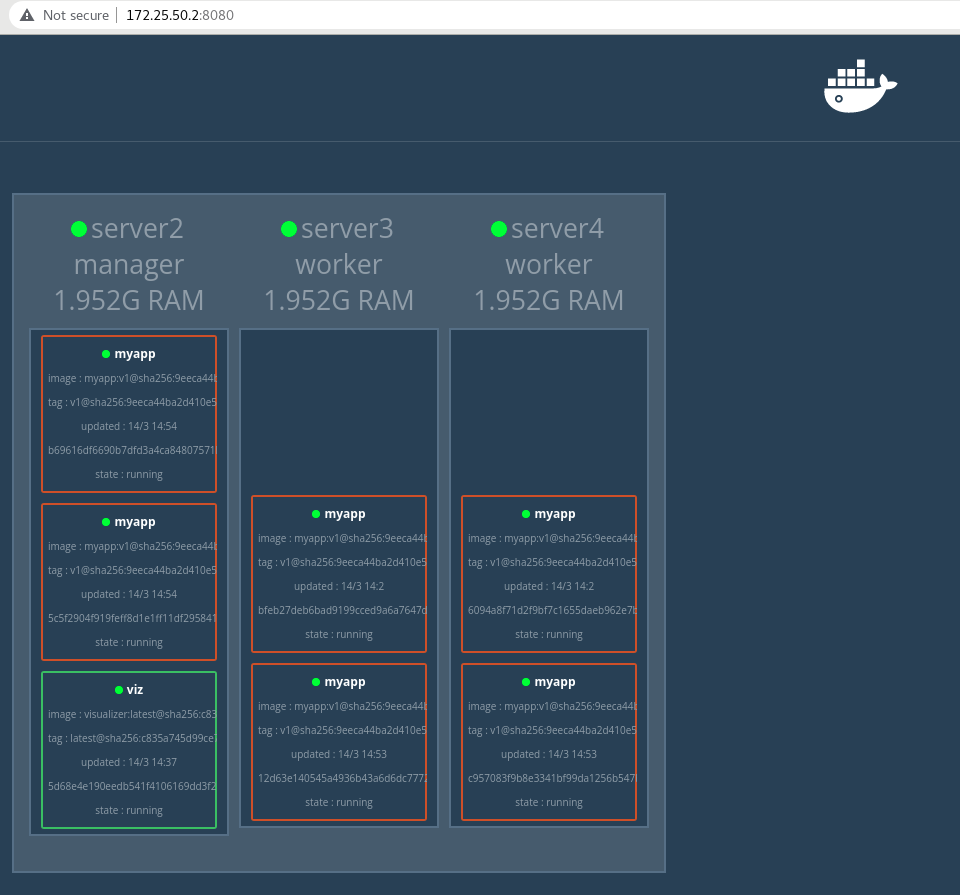The width and height of the screenshot is (960, 895).
Task: Select the server2 node name
Action: (x=137, y=228)
